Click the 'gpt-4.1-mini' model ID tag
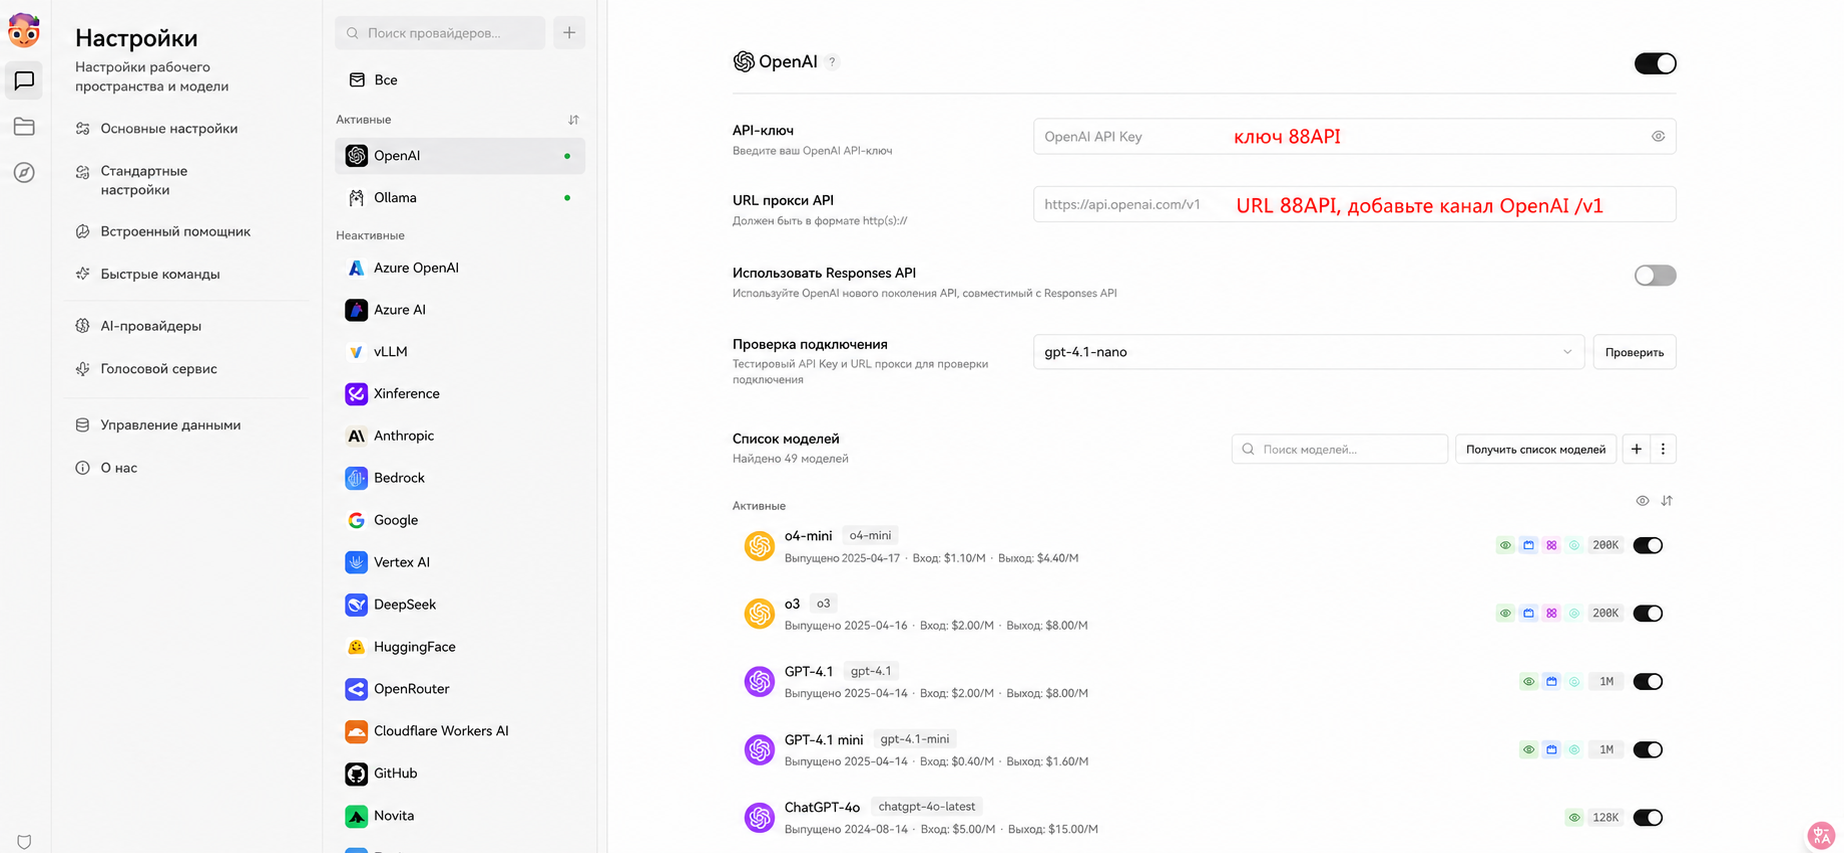 pyautogui.click(x=914, y=739)
